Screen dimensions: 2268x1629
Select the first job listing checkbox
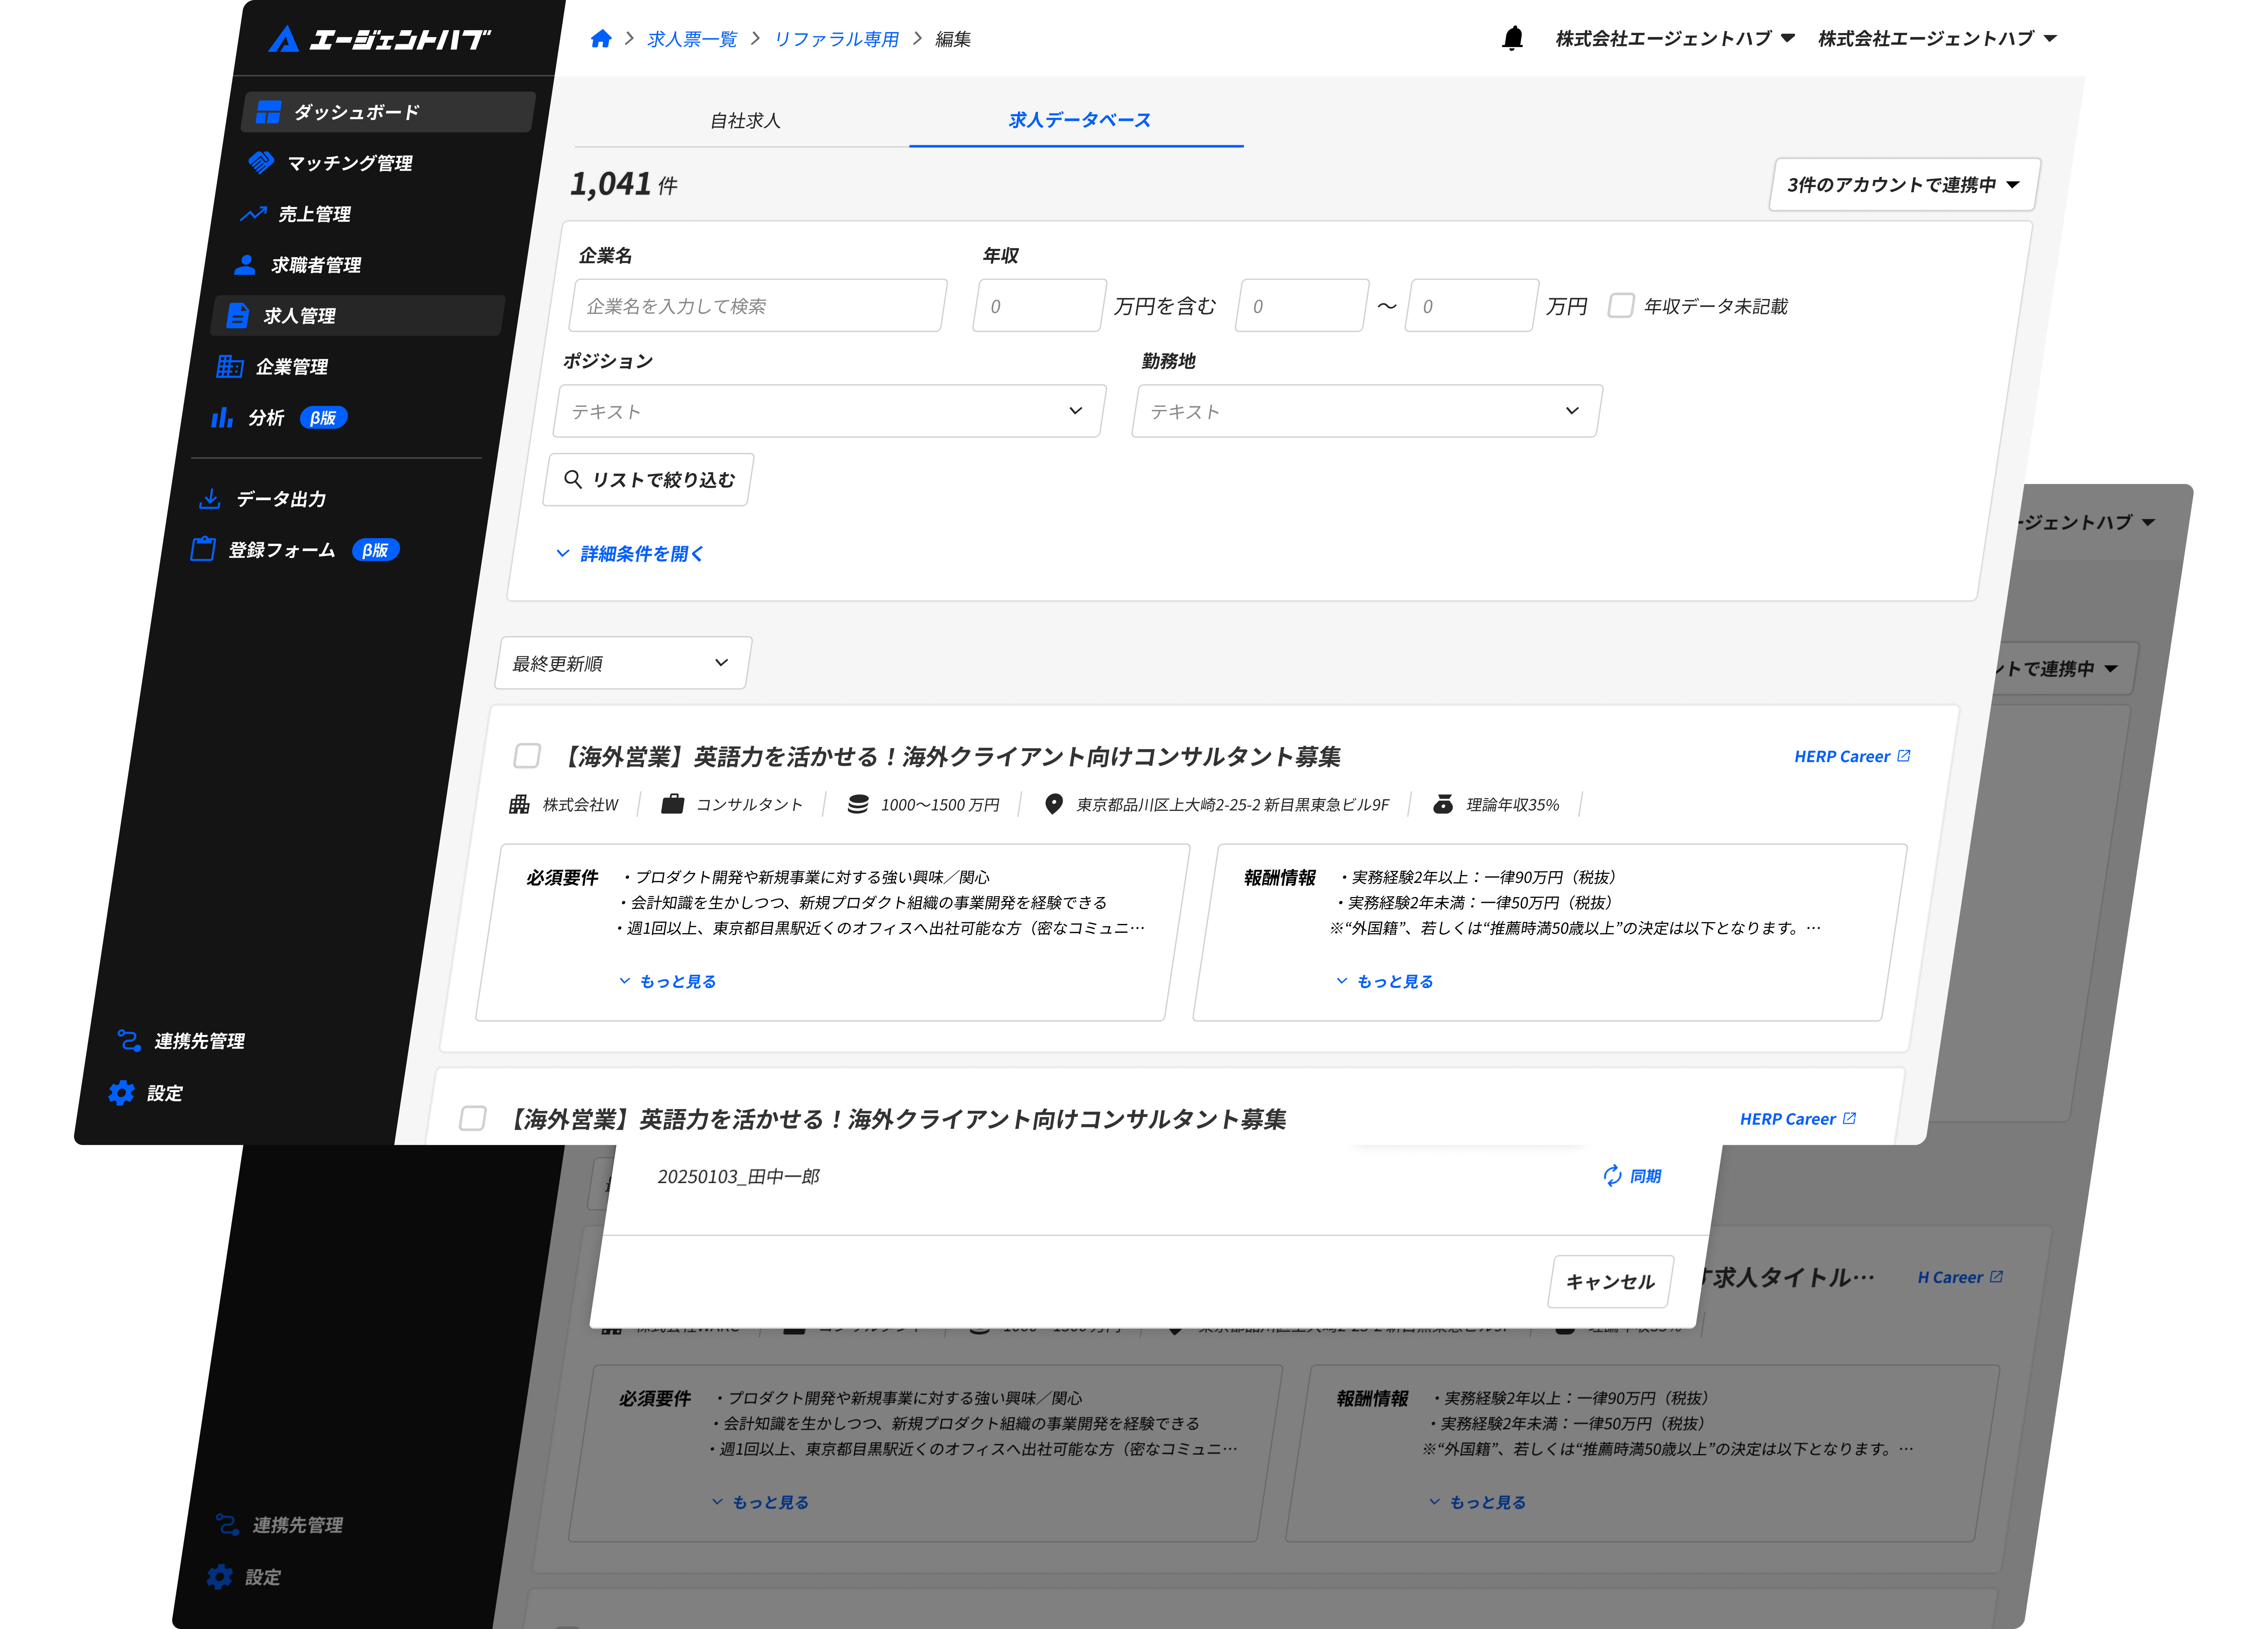[527, 756]
